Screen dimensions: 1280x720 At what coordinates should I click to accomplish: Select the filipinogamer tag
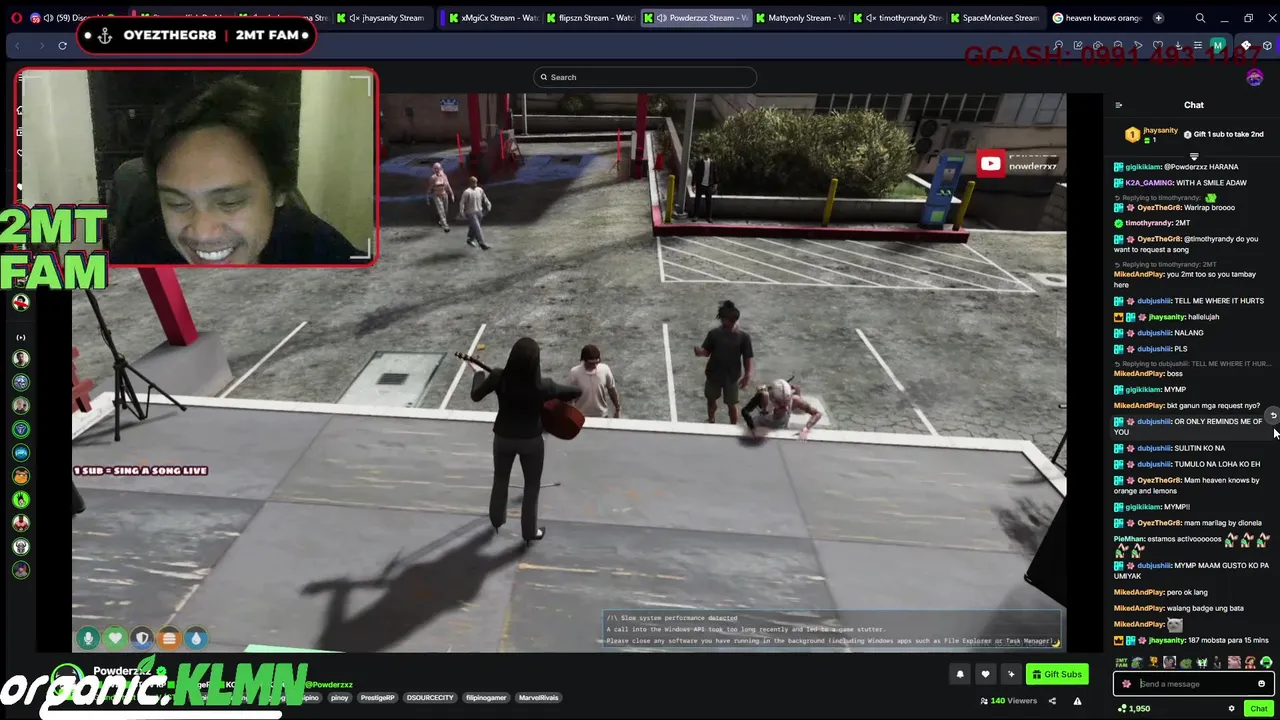(486, 698)
